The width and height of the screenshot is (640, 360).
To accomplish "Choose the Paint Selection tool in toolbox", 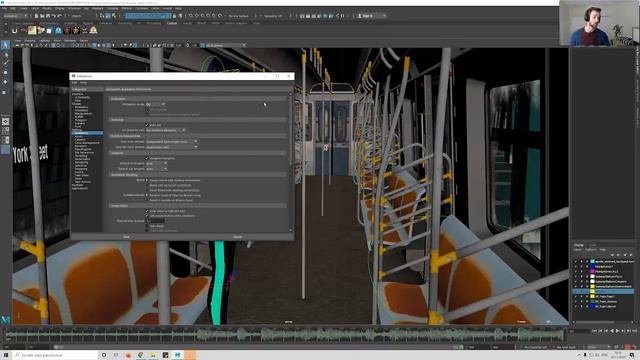I will click(x=5, y=63).
